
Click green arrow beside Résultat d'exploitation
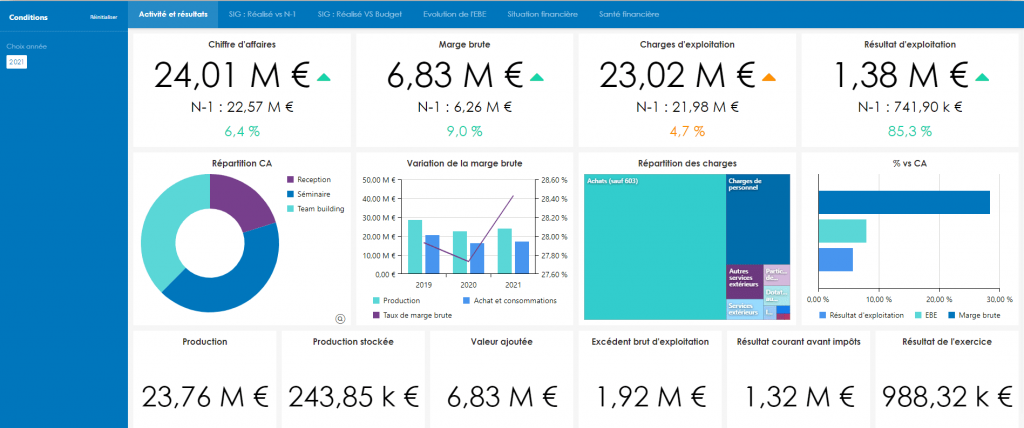click(982, 77)
